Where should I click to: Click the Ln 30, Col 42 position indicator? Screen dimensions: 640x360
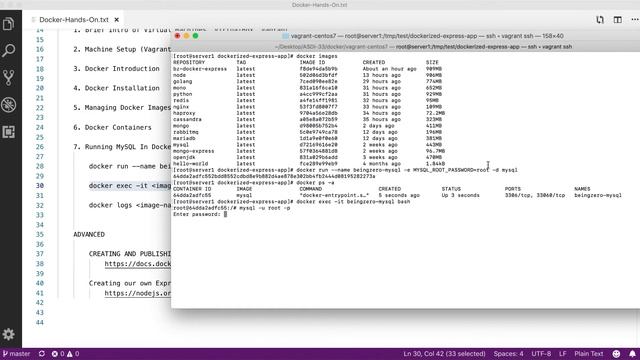coord(444,354)
